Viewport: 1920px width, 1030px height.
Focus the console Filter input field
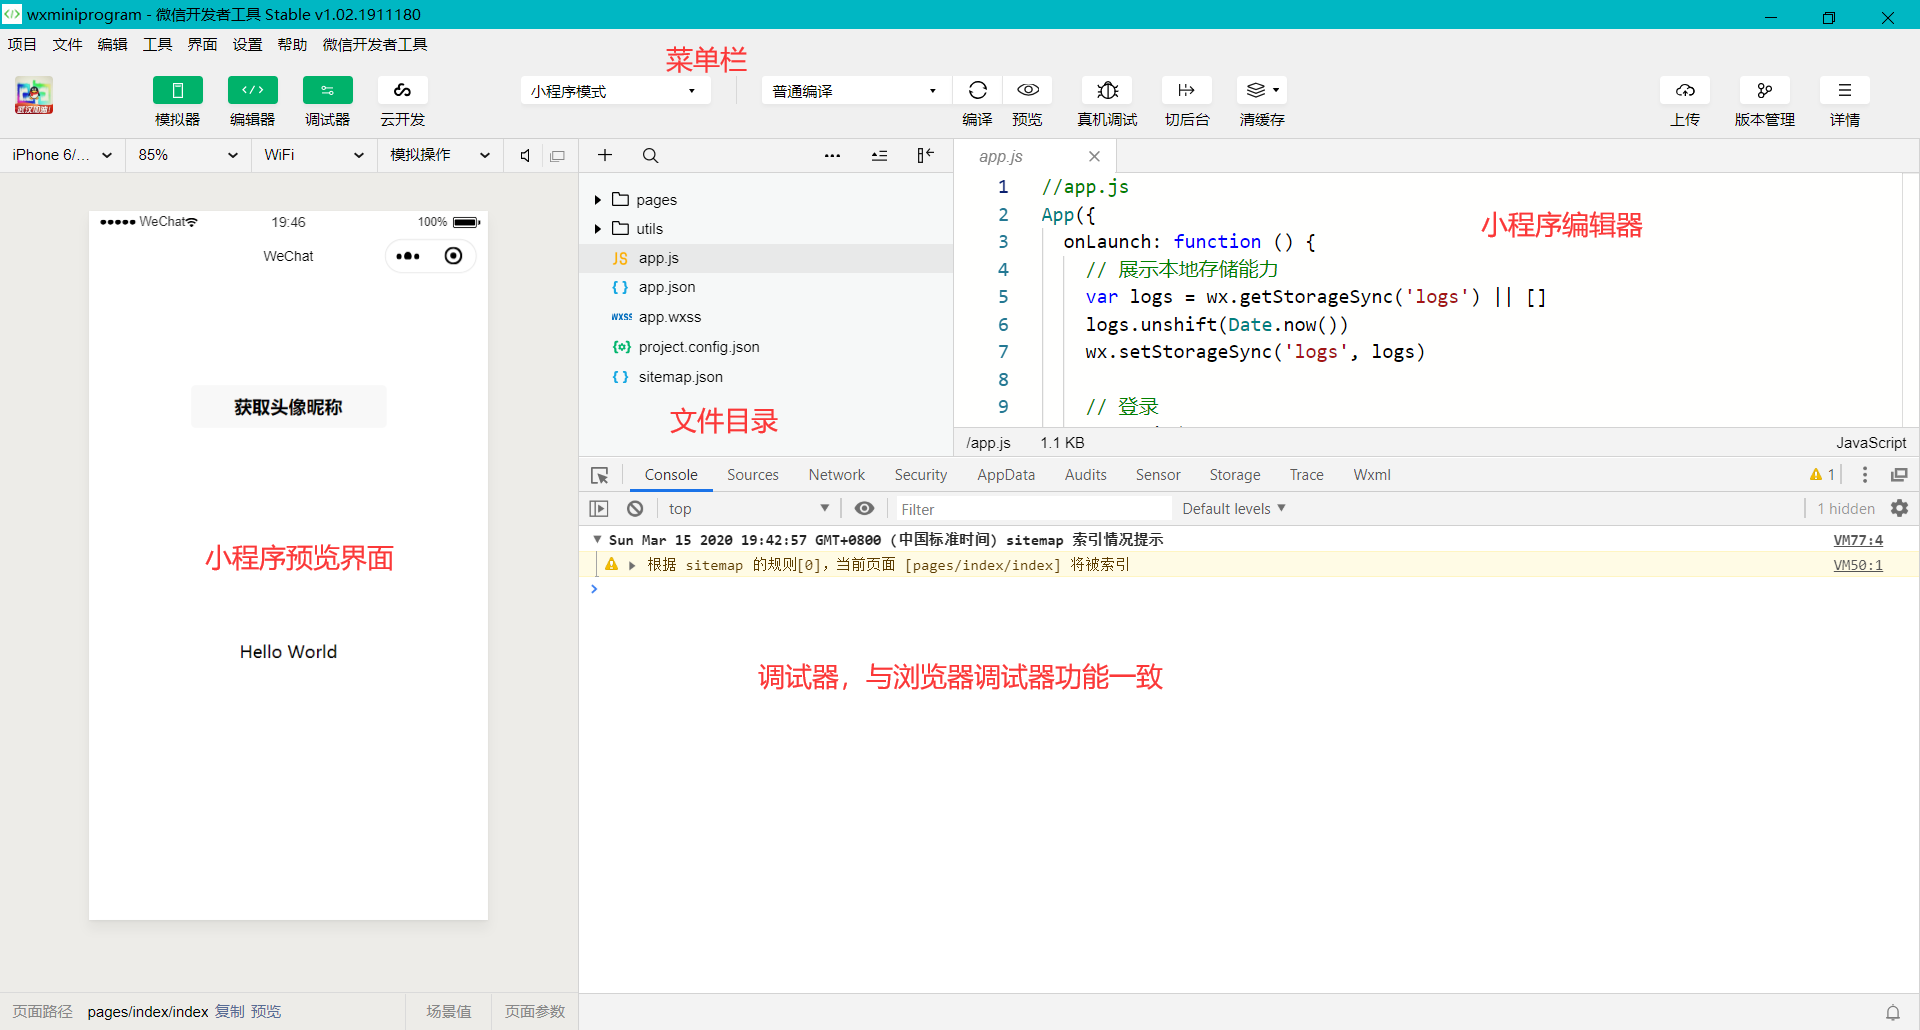click(x=1033, y=509)
